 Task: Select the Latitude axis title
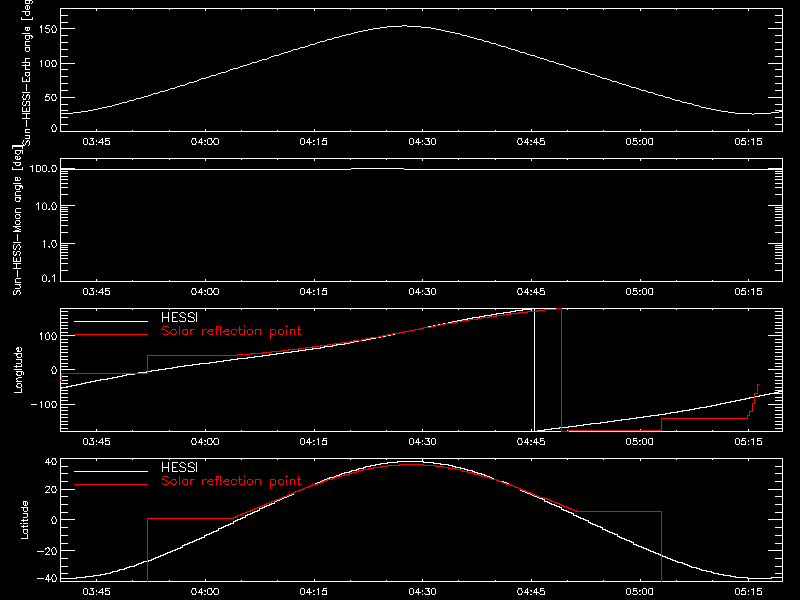pyautogui.click(x=24, y=520)
